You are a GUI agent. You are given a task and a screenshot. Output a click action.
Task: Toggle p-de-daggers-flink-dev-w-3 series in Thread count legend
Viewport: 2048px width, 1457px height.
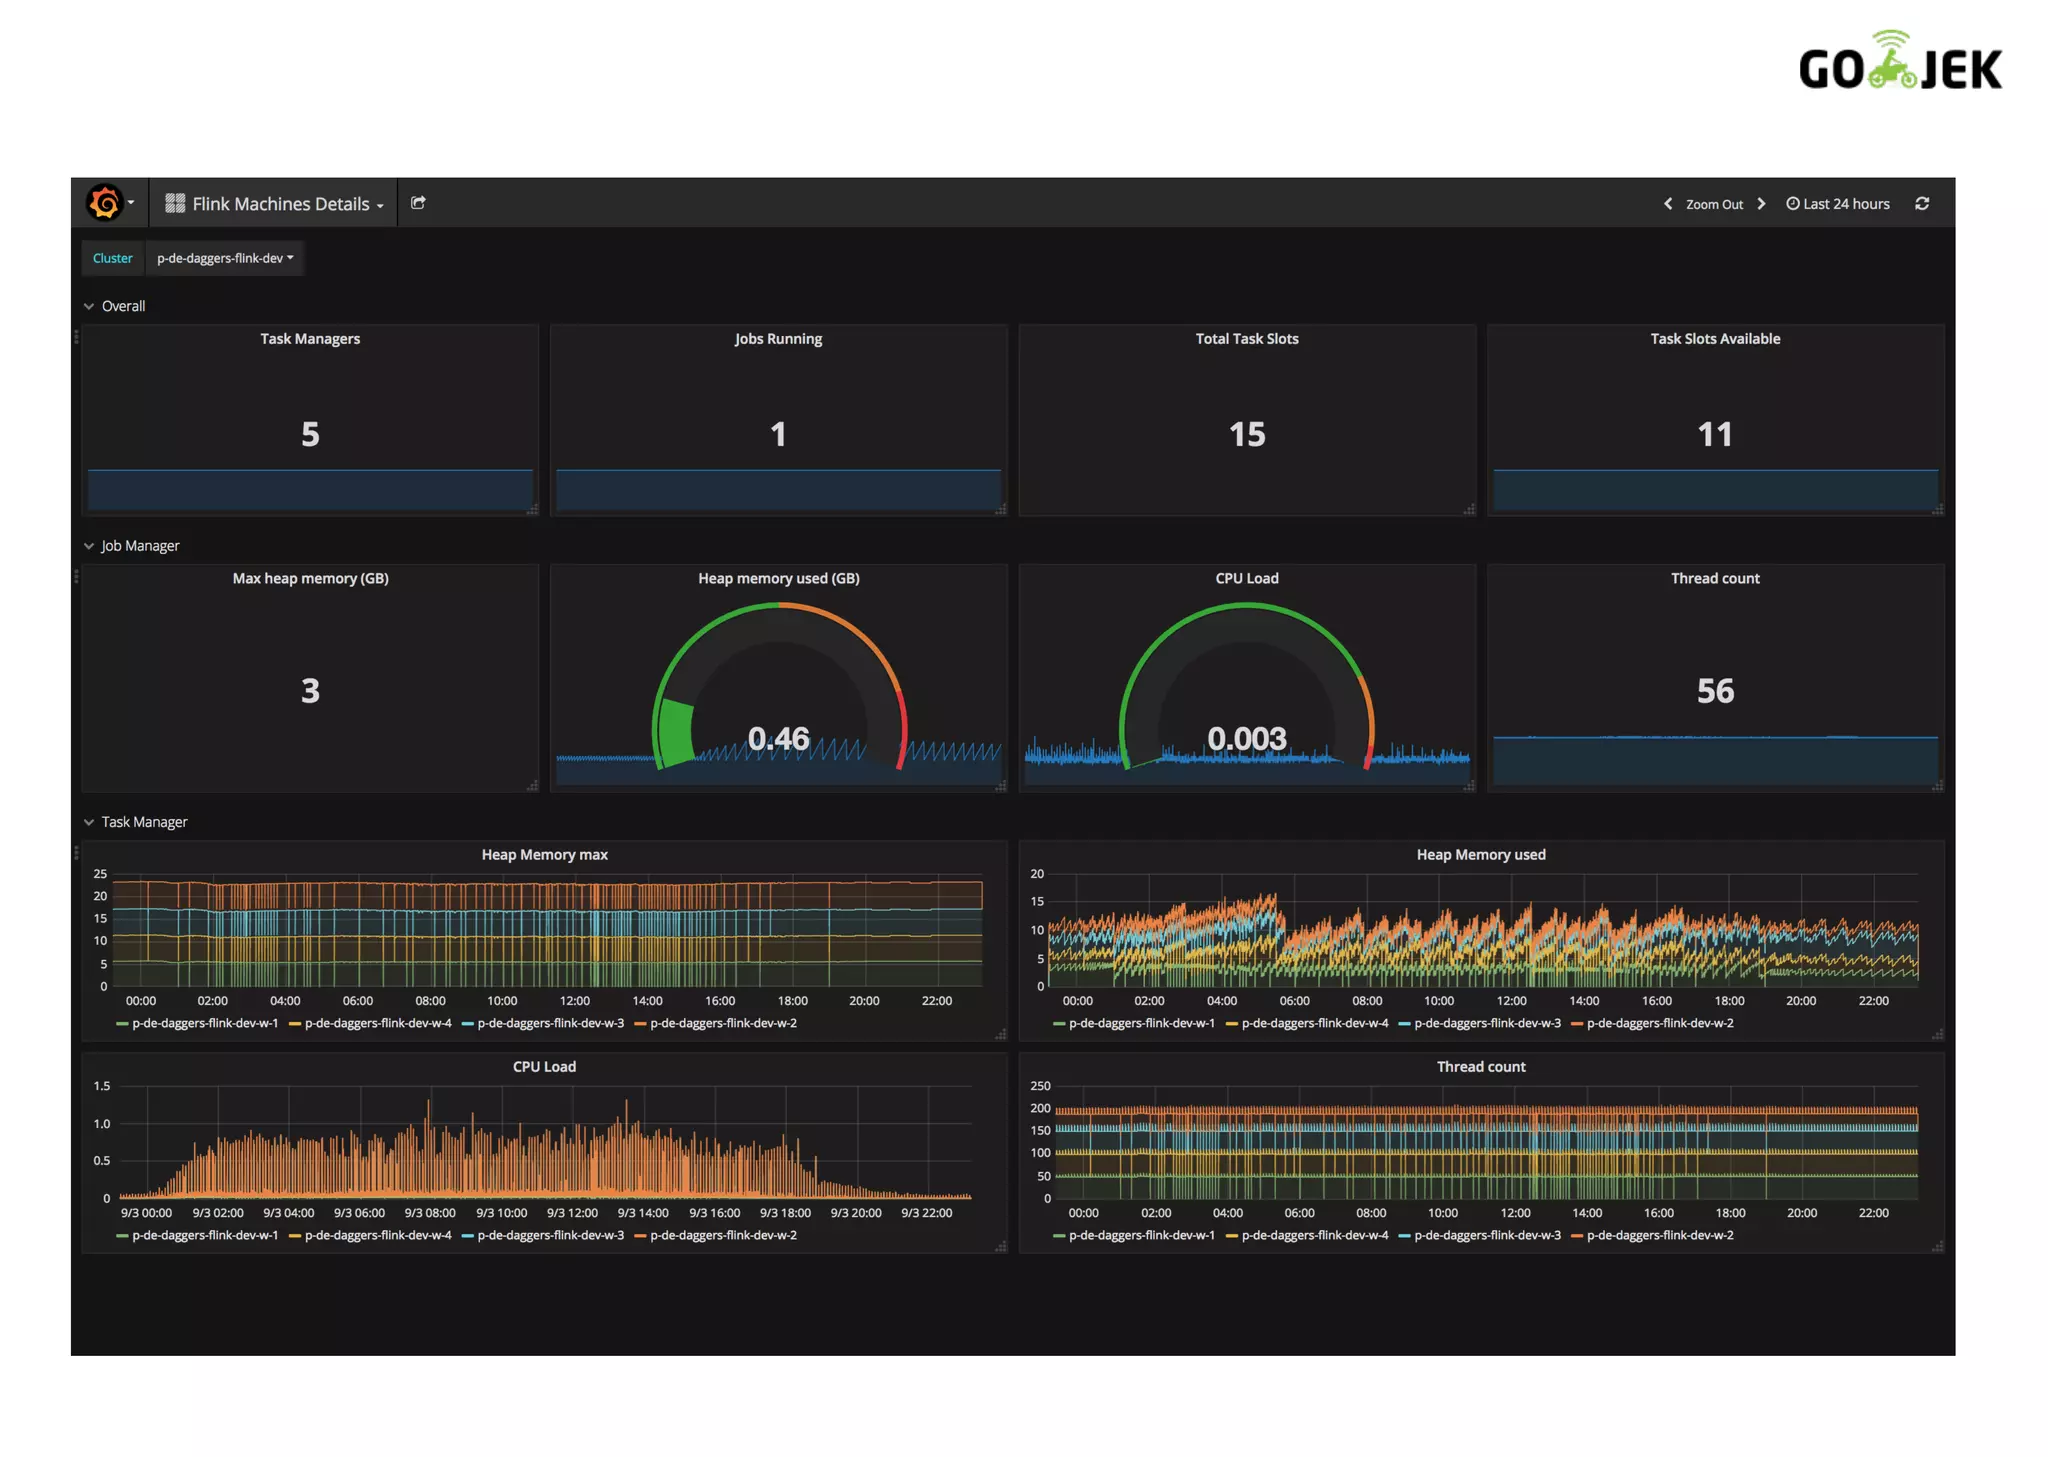1487,1235
